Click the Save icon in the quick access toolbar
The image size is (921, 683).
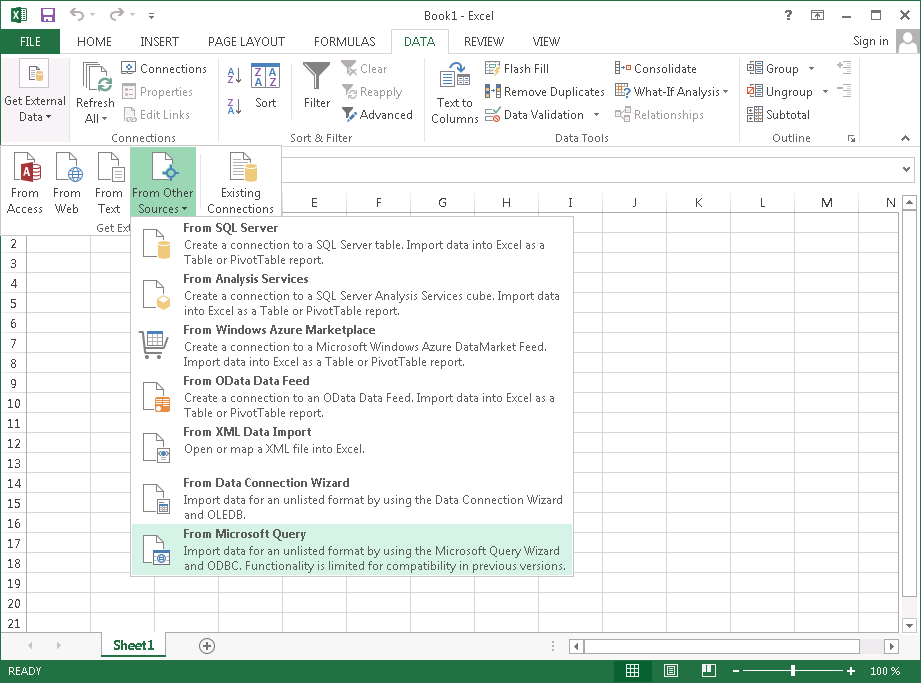[48, 15]
